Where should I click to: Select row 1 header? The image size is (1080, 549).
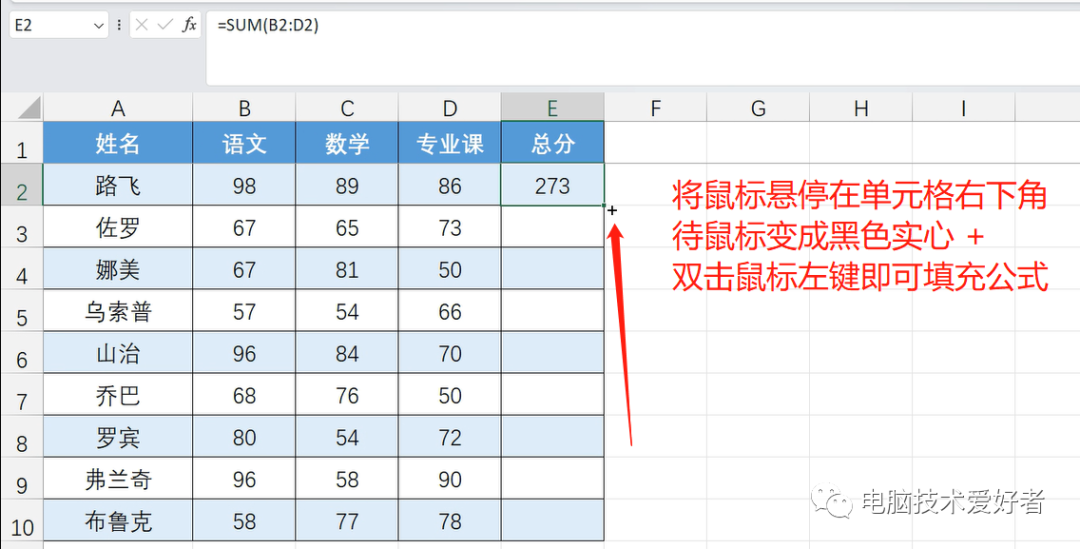[21, 143]
